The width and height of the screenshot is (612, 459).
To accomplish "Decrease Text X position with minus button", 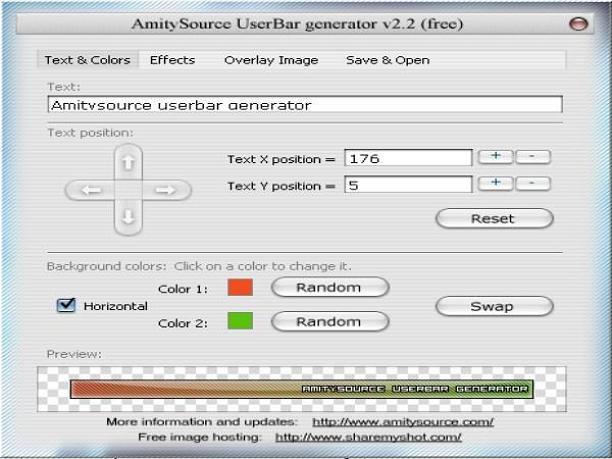I will (x=533, y=157).
